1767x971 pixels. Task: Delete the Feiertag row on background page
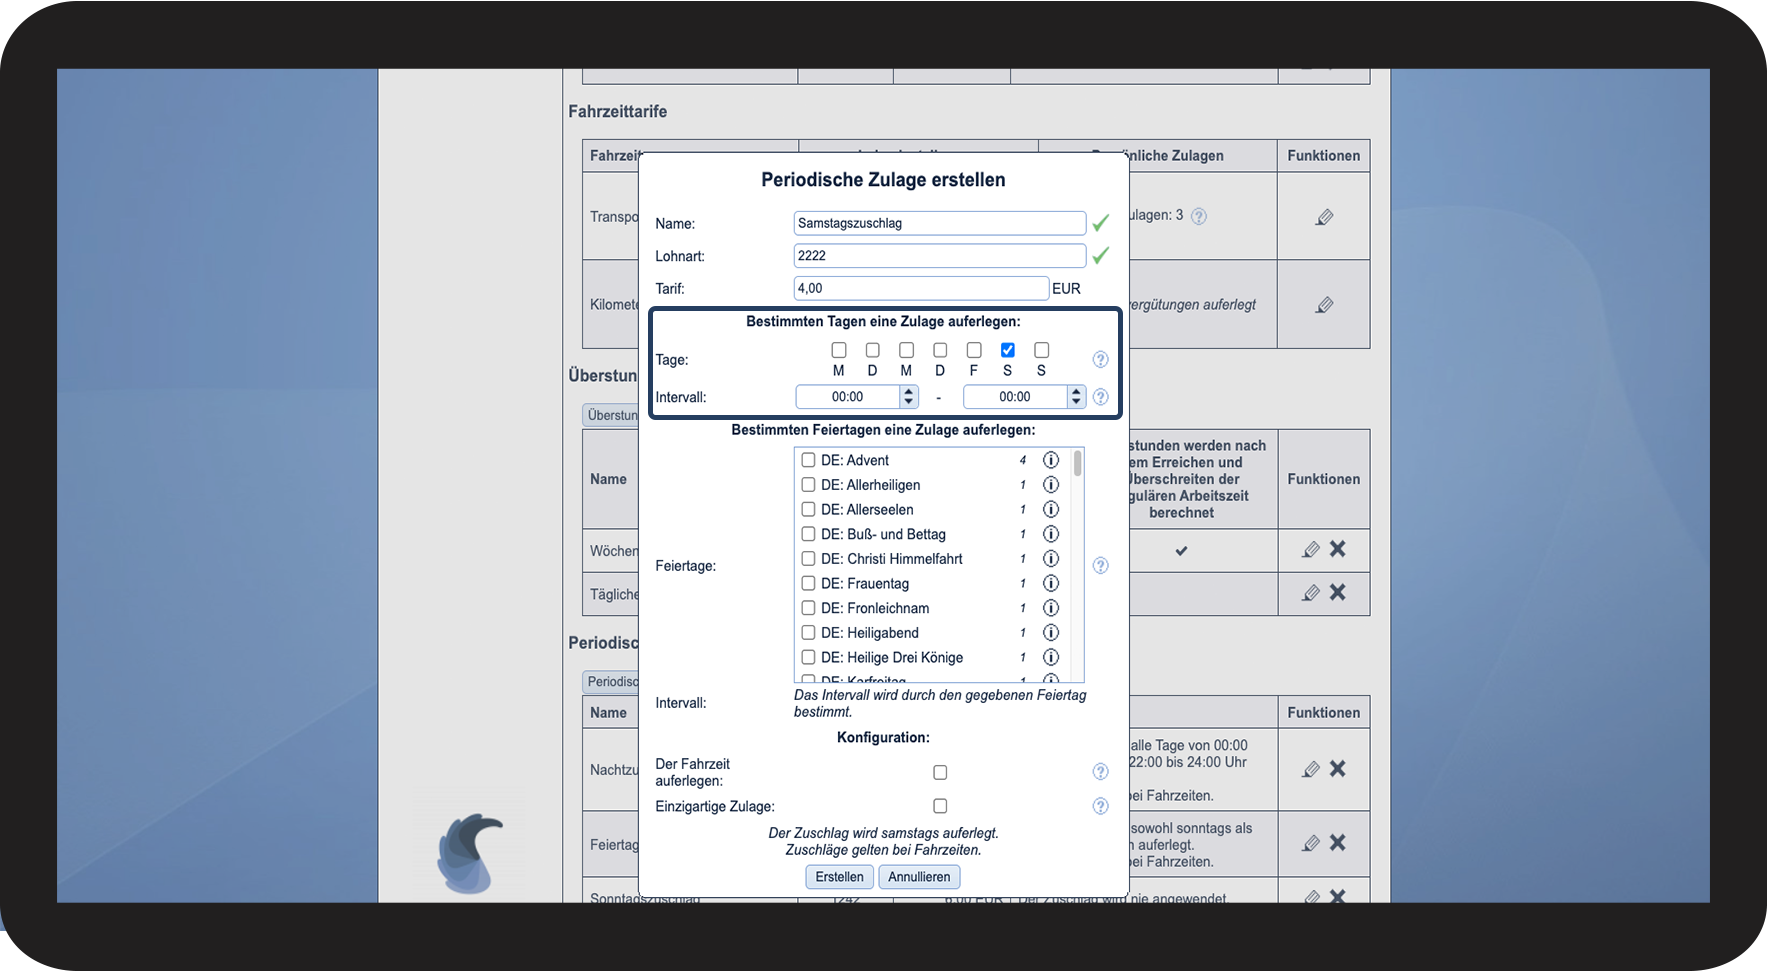[x=1338, y=842]
